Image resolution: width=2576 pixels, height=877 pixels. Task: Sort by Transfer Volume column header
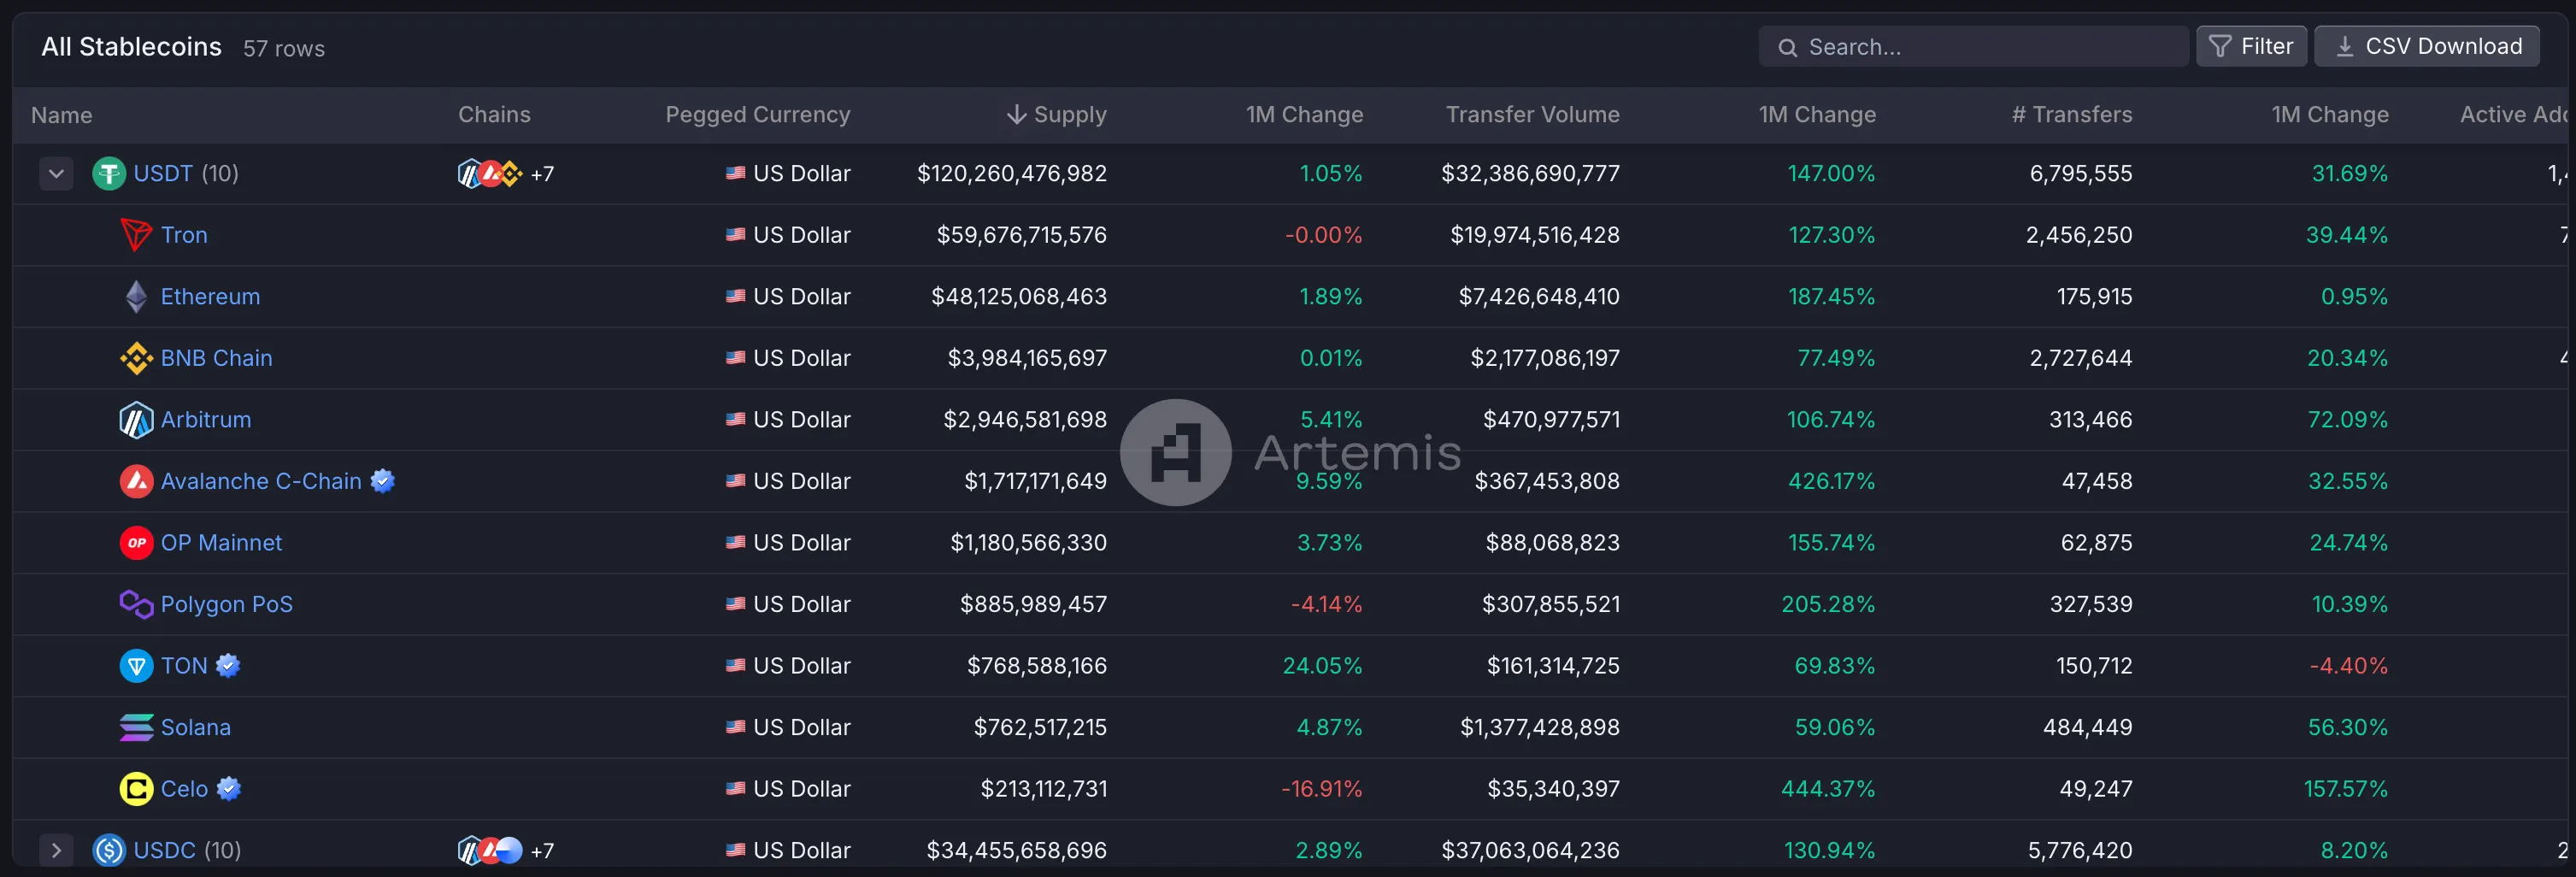pyautogui.click(x=1532, y=115)
